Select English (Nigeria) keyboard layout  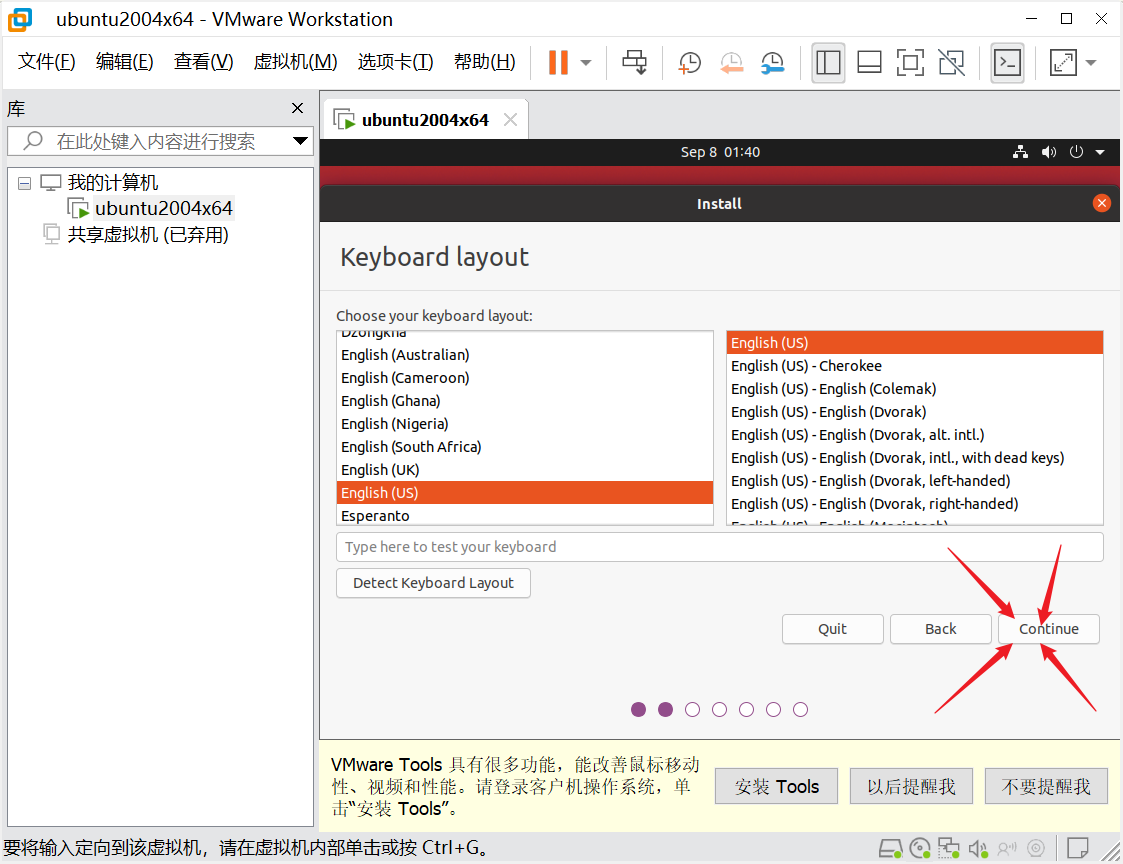pyautogui.click(x=525, y=423)
